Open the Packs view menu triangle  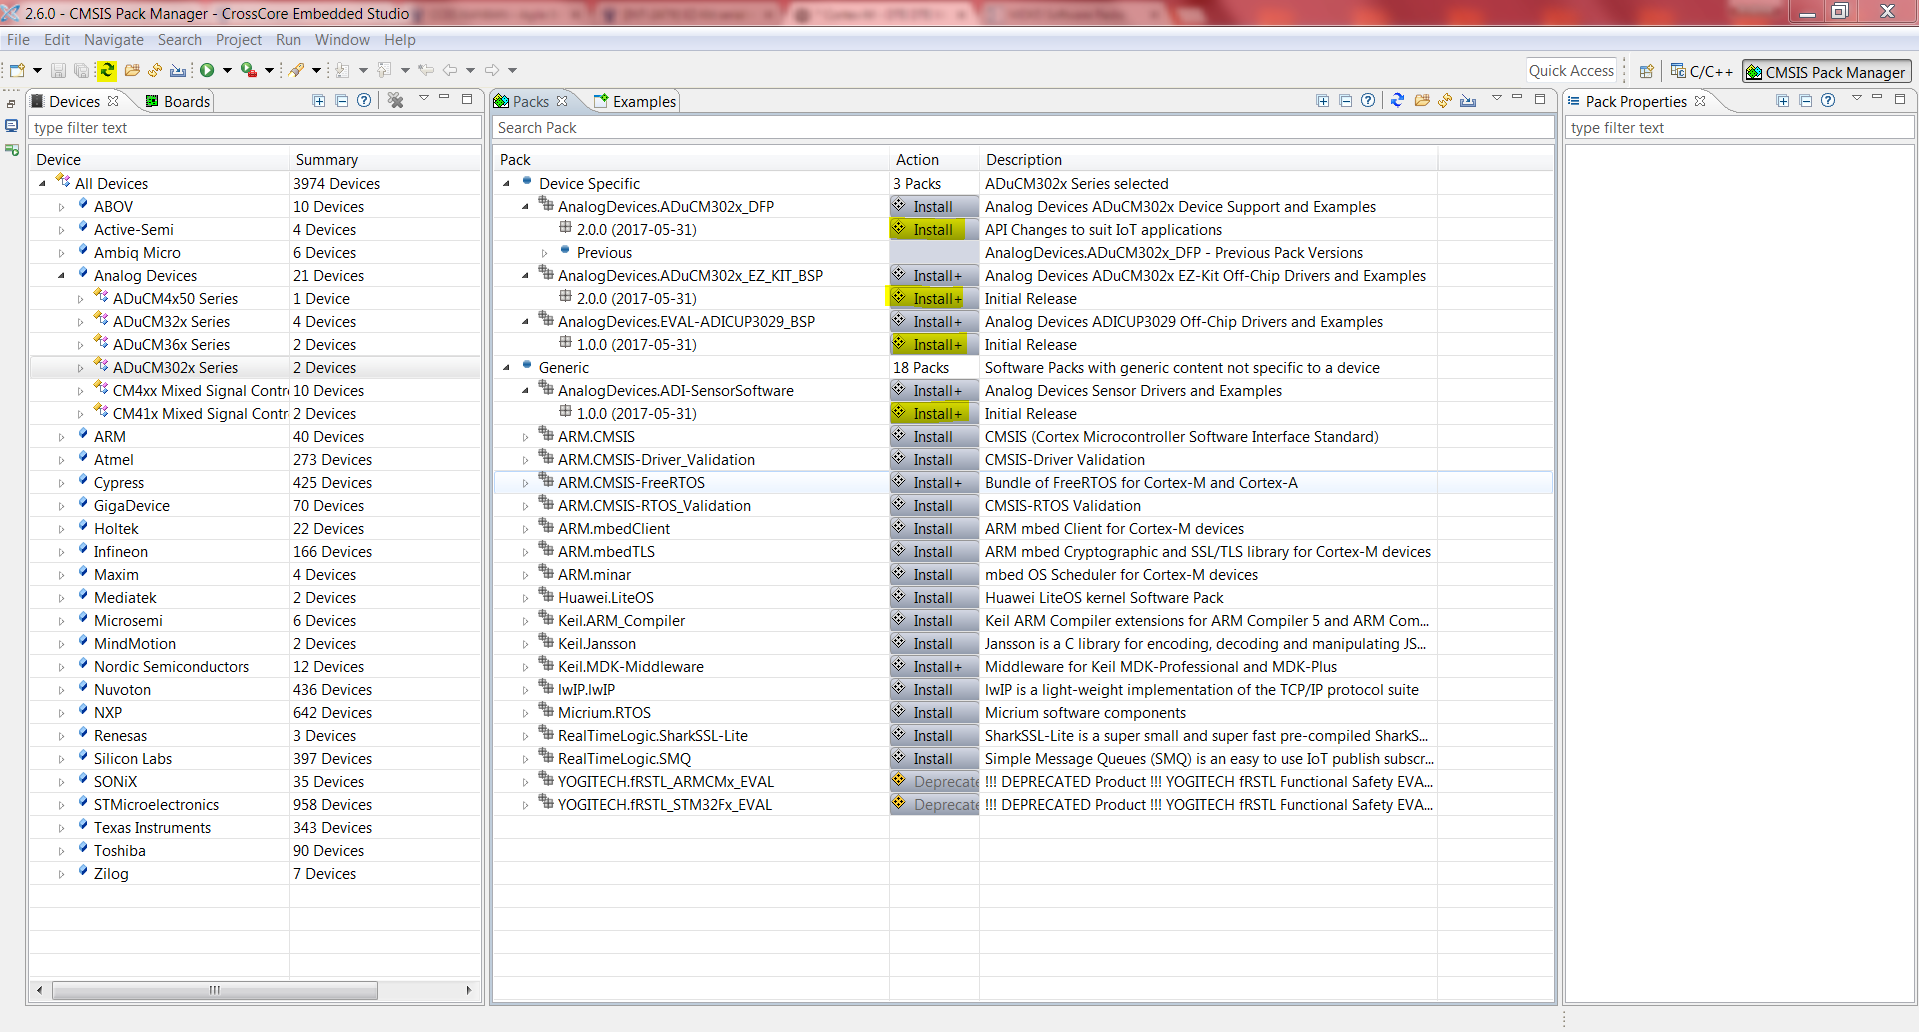(x=1497, y=99)
